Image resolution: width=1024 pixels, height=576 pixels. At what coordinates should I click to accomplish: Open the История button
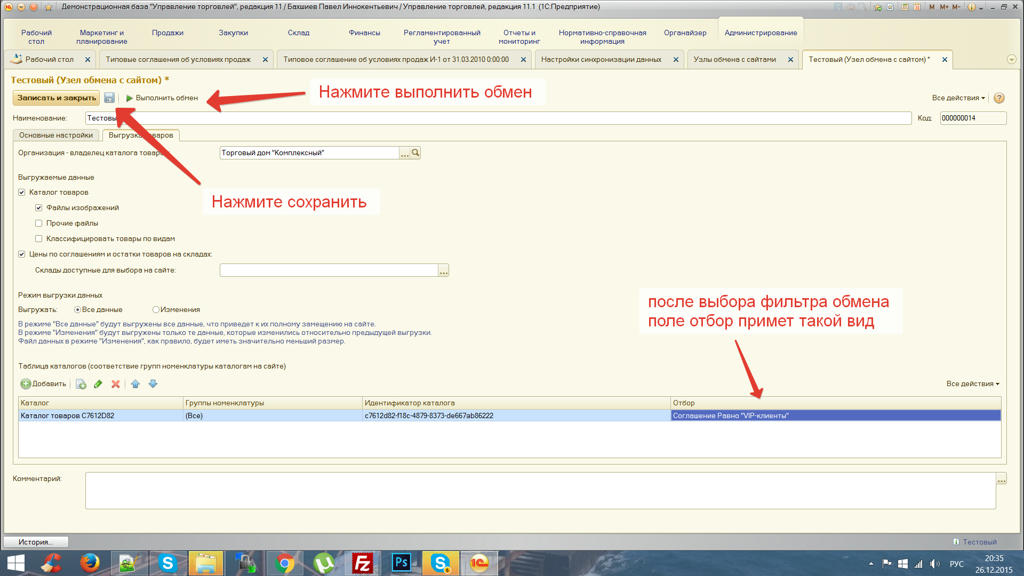coord(36,542)
